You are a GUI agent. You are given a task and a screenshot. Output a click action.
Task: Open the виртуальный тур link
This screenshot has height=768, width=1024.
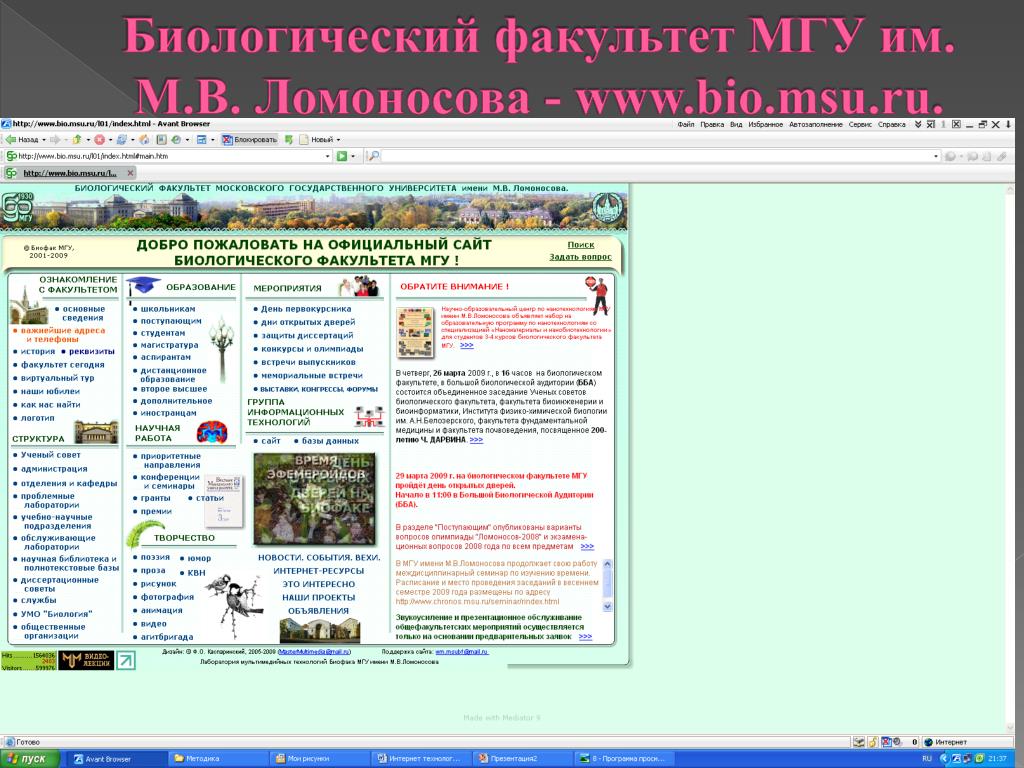tap(57, 378)
